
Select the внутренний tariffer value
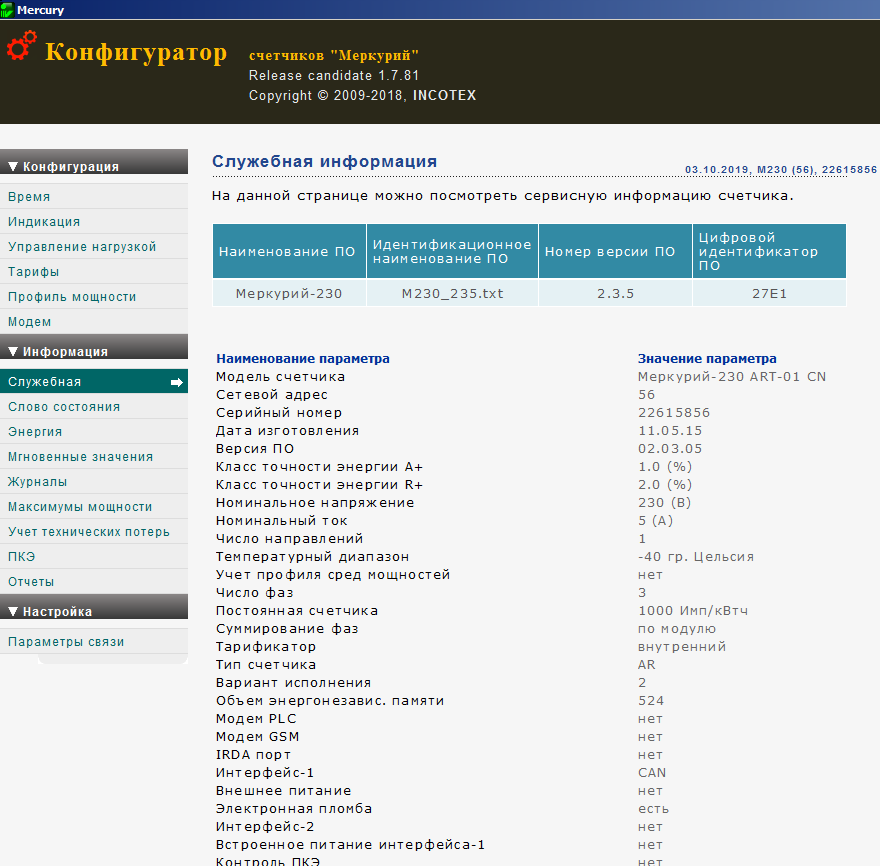coord(682,647)
